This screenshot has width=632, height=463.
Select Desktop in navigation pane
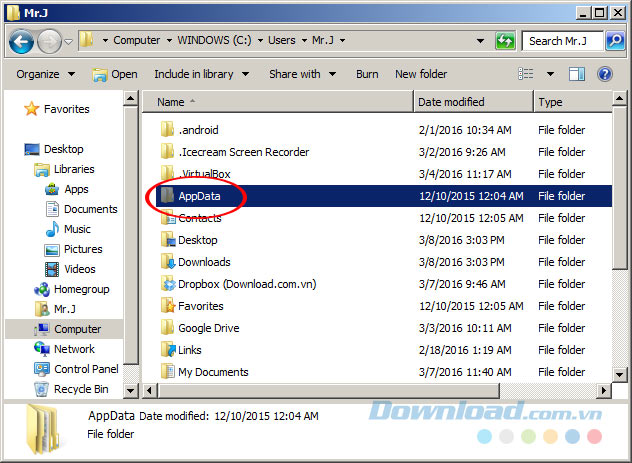point(54,149)
